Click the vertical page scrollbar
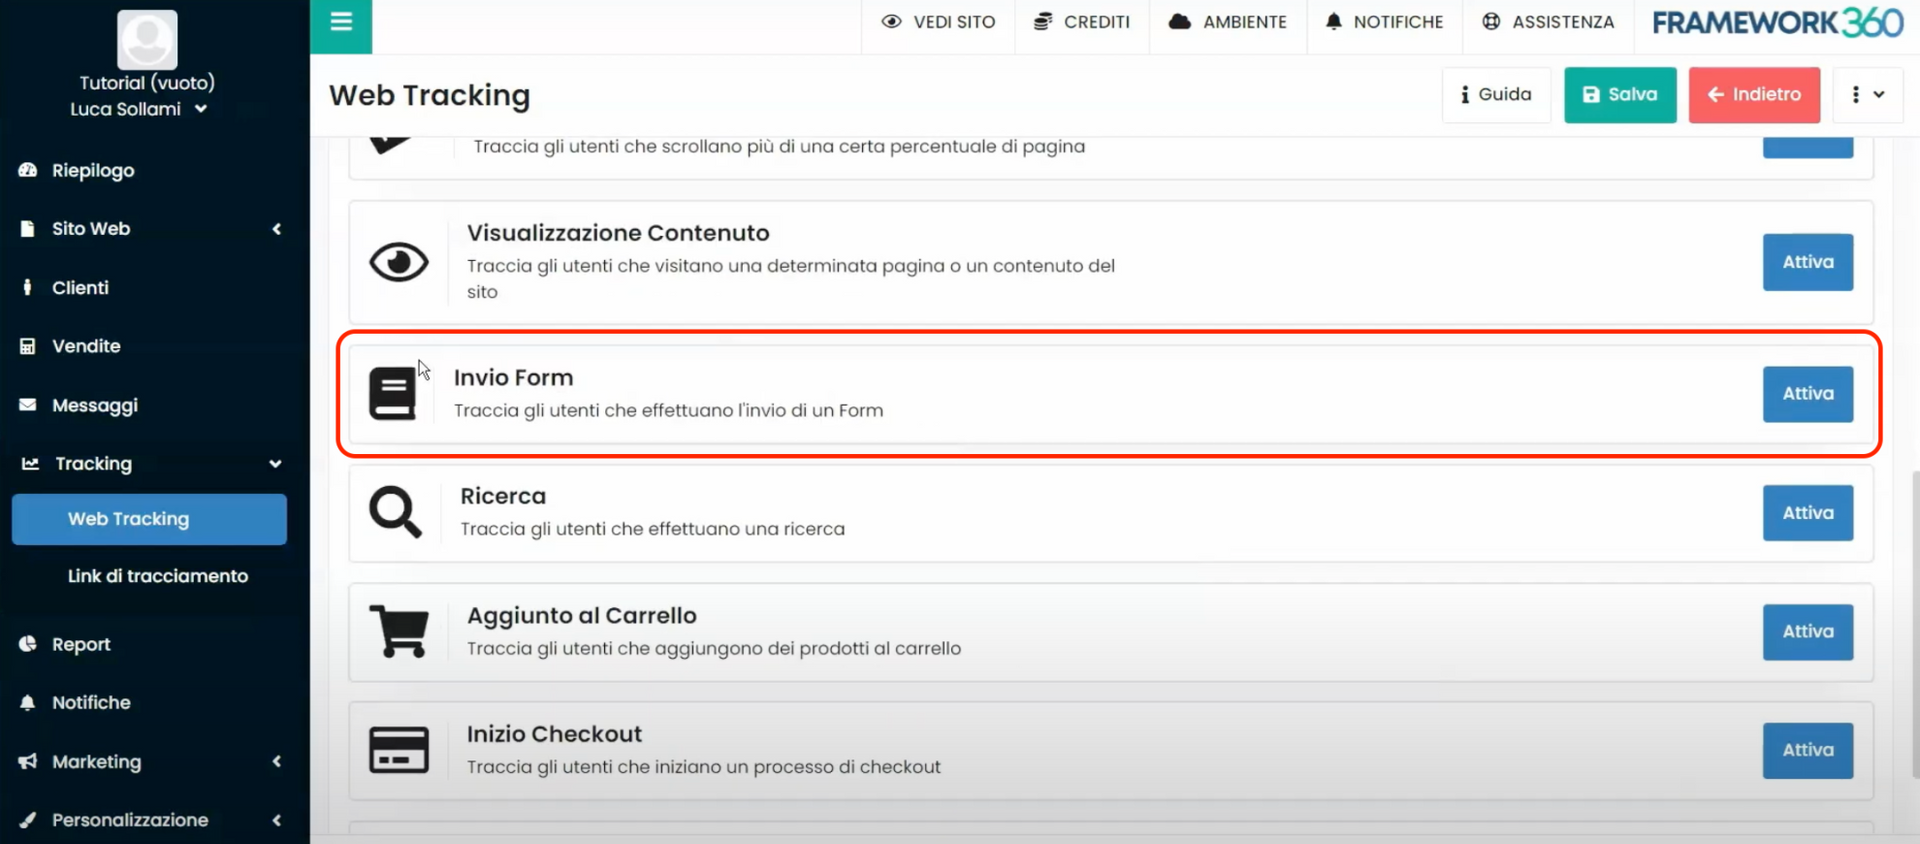Viewport: 1920px width, 844px height. click(1913, 620)
